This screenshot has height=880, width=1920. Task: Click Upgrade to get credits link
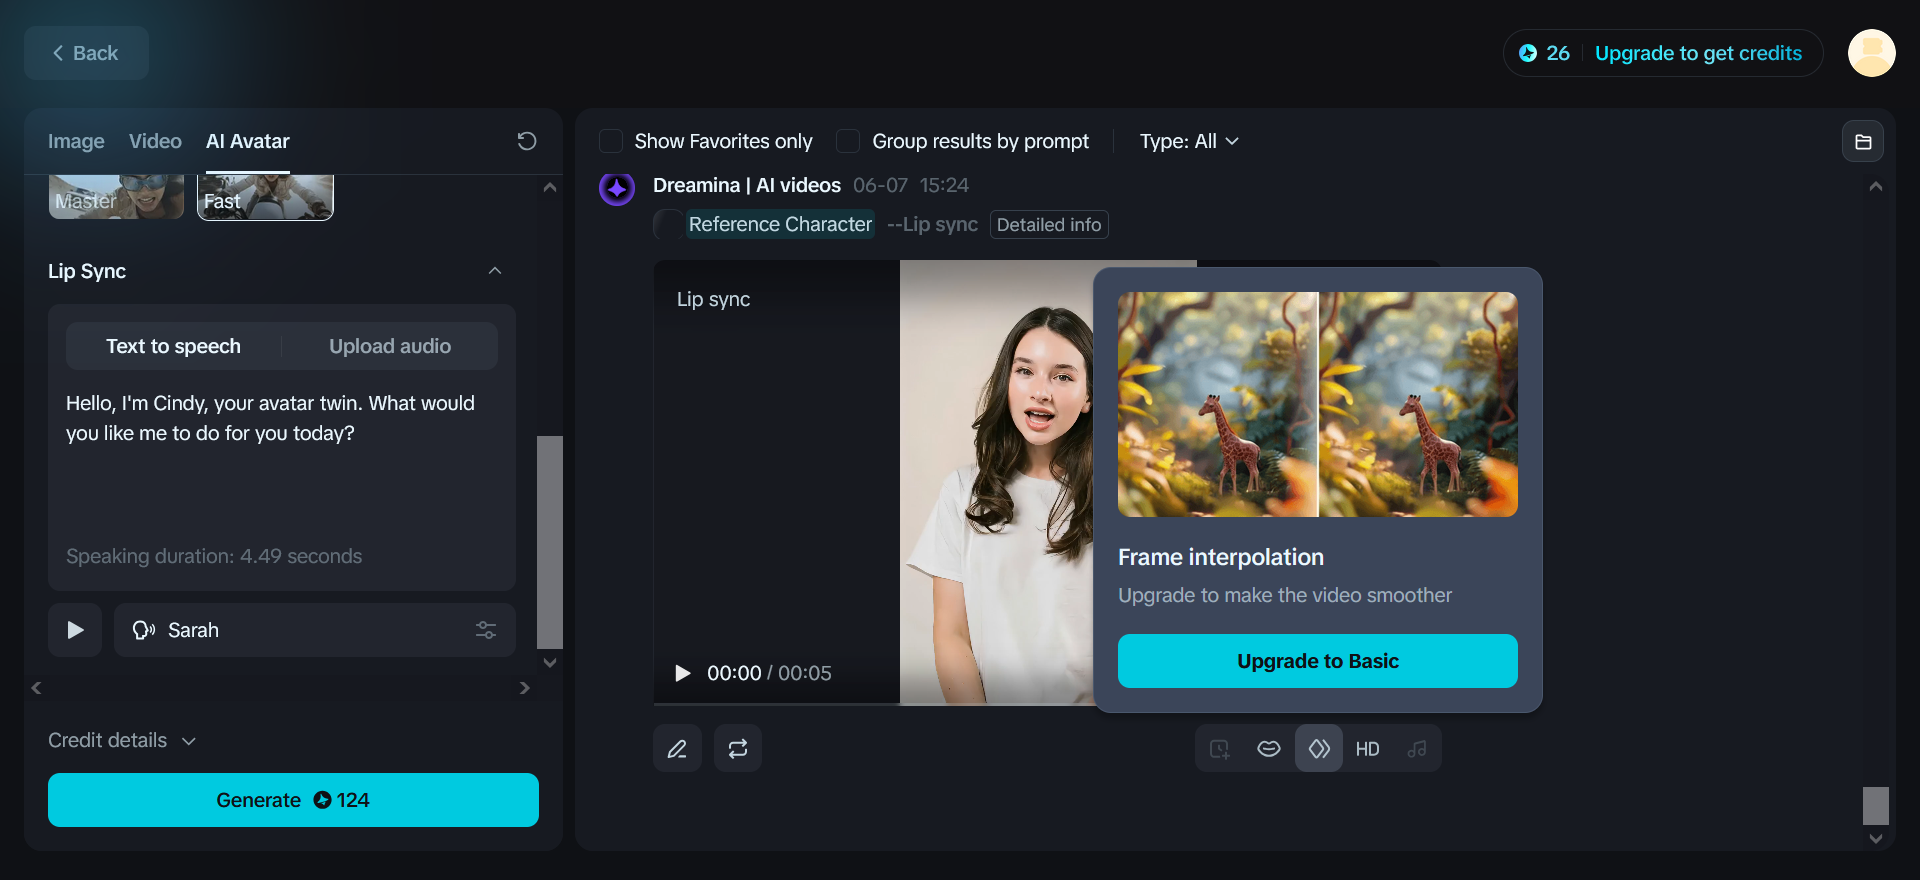click(1698, 53)
